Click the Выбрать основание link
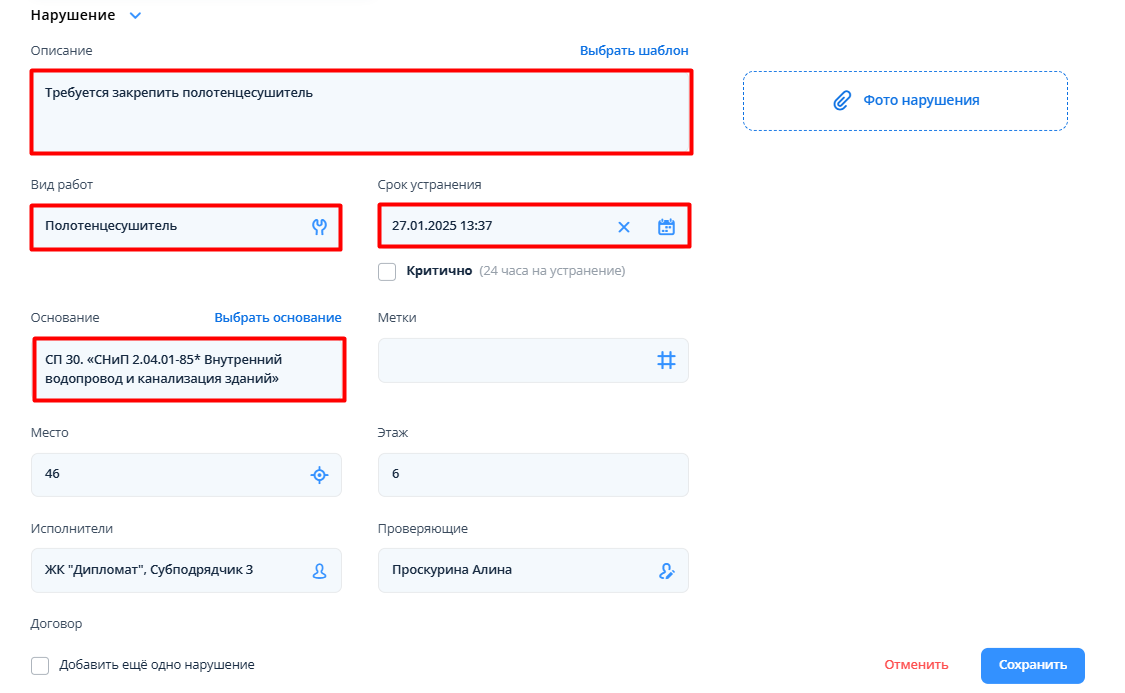1125x693 pixels. click(278, 318)
